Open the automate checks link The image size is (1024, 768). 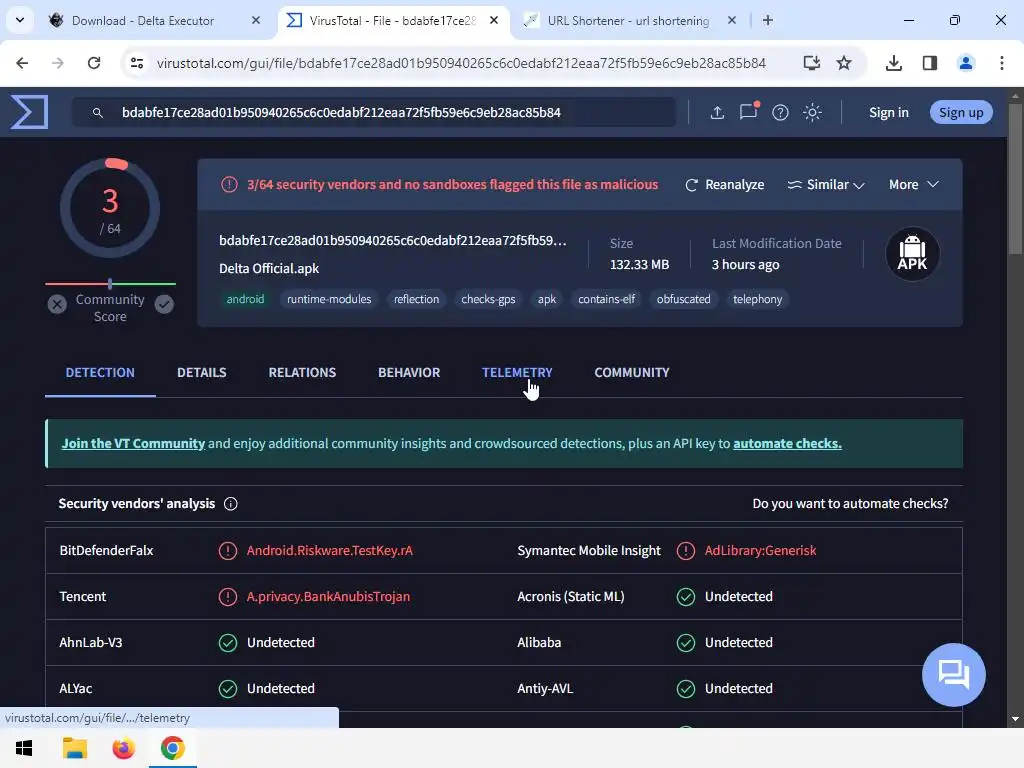[x=787, y=443]
